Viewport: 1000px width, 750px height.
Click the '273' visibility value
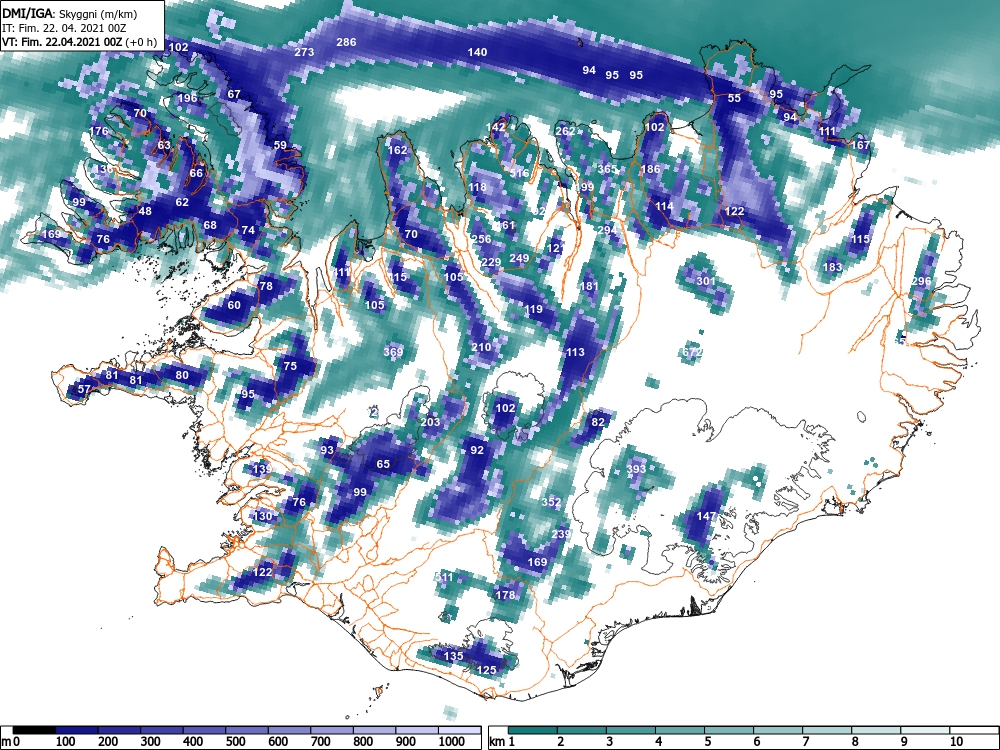tap(304, 52)
